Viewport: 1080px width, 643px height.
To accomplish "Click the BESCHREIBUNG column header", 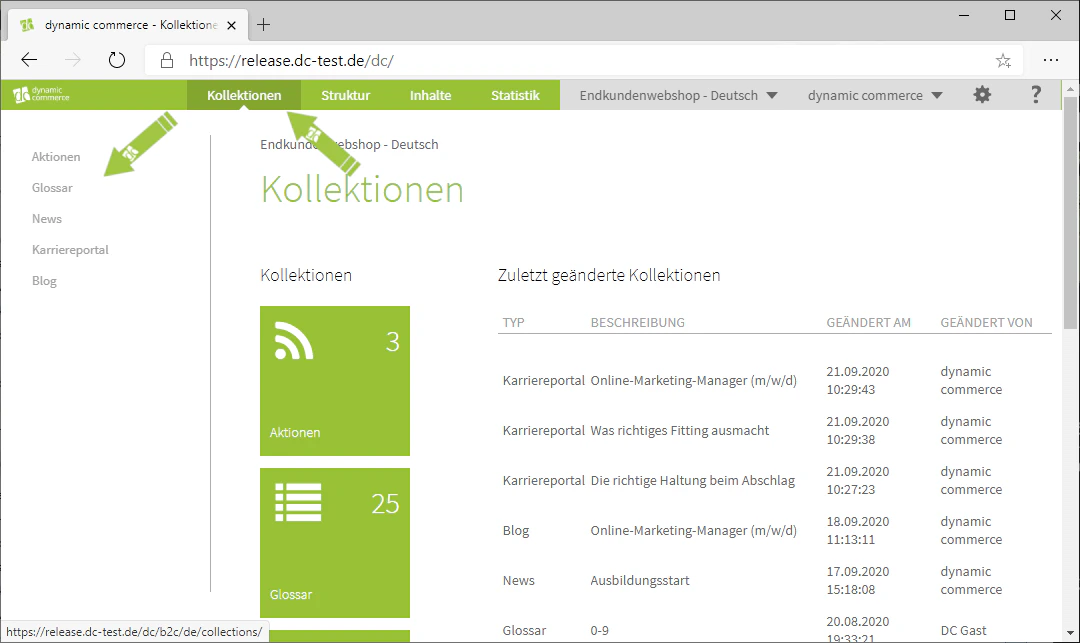I will (x=637, y=322).
